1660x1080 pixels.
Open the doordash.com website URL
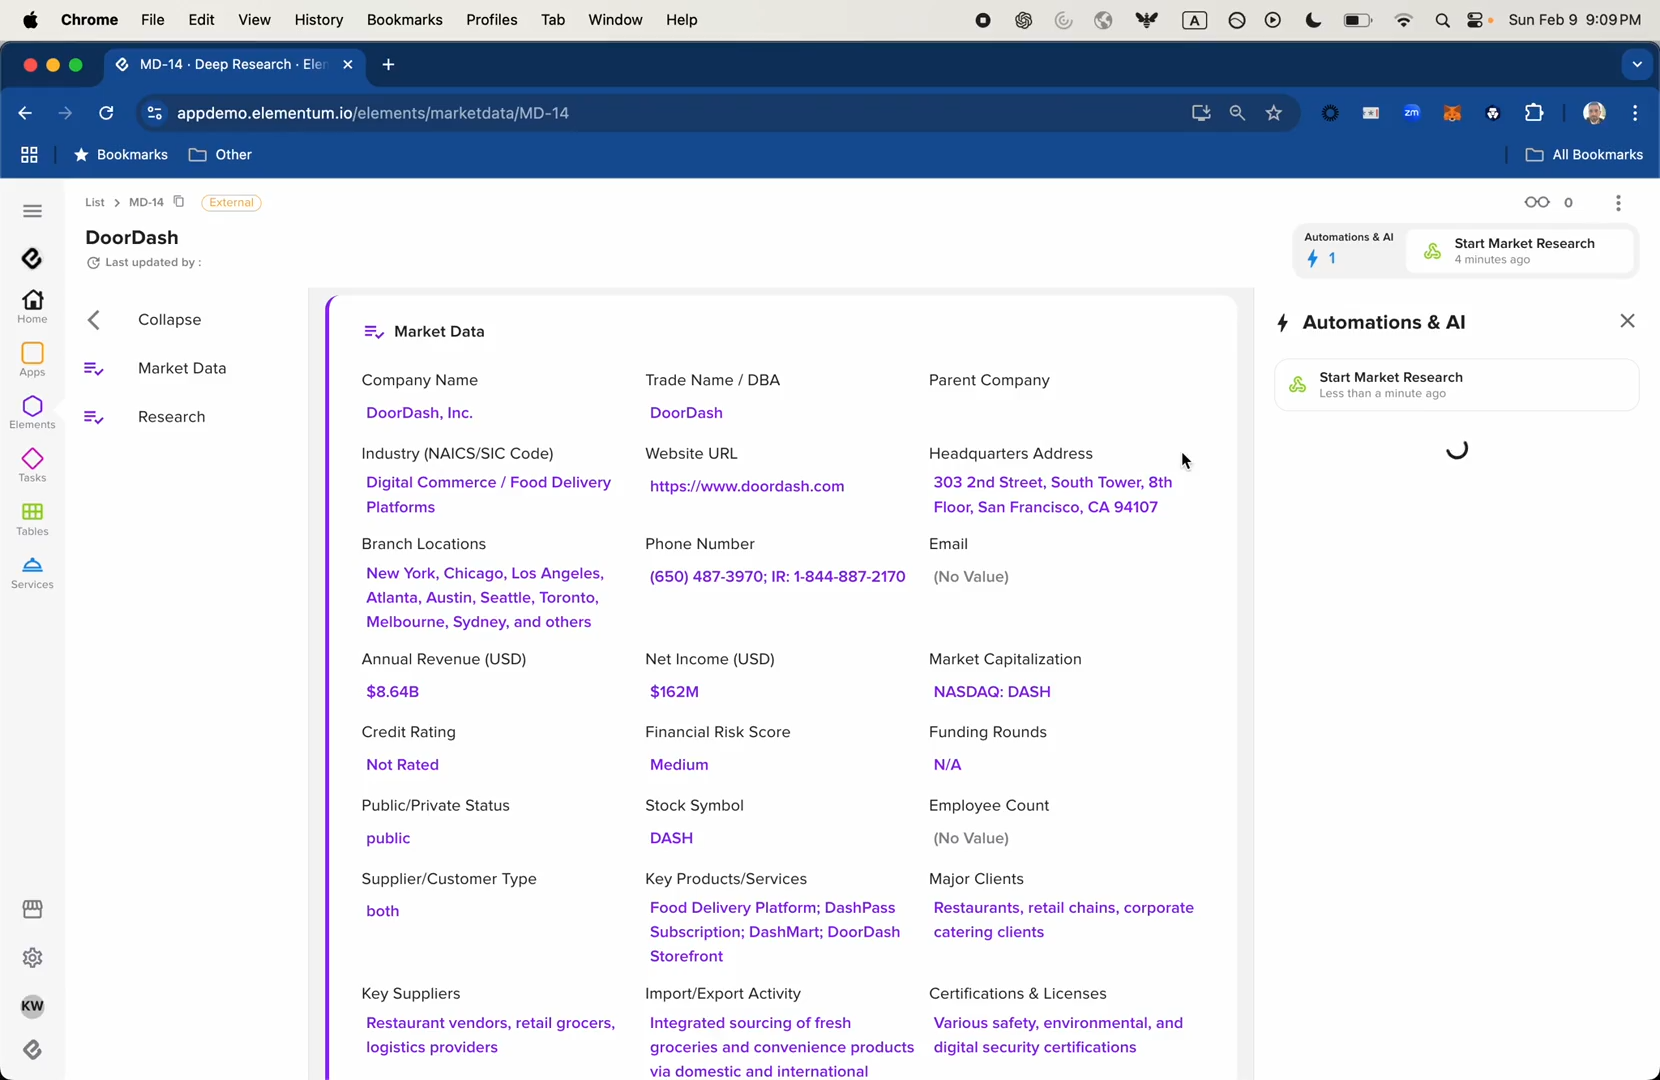[x=747, y=486]
